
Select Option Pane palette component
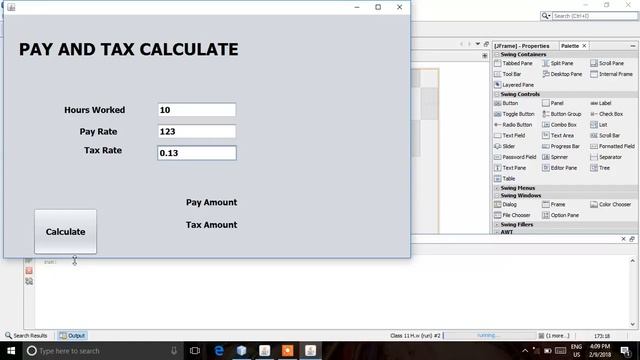point(560,215)
